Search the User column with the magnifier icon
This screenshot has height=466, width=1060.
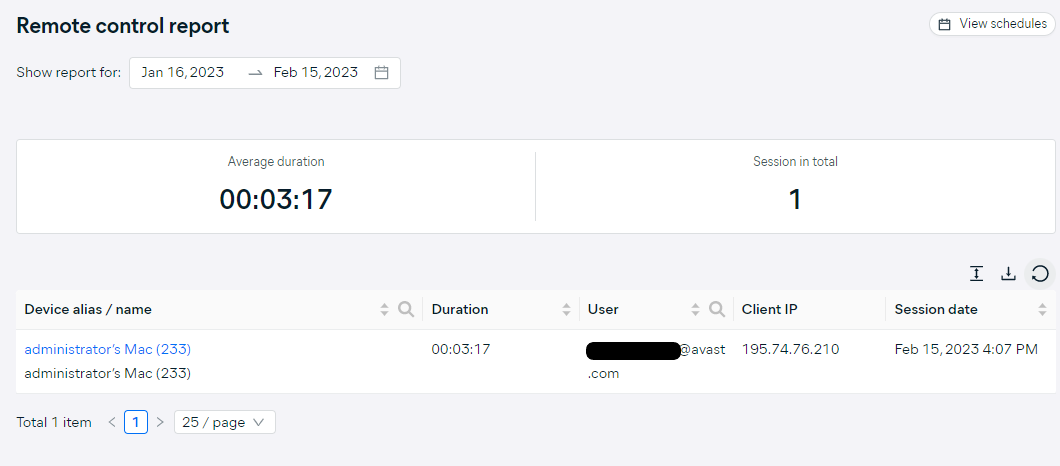pyautogui.click(x=717, y=310)
